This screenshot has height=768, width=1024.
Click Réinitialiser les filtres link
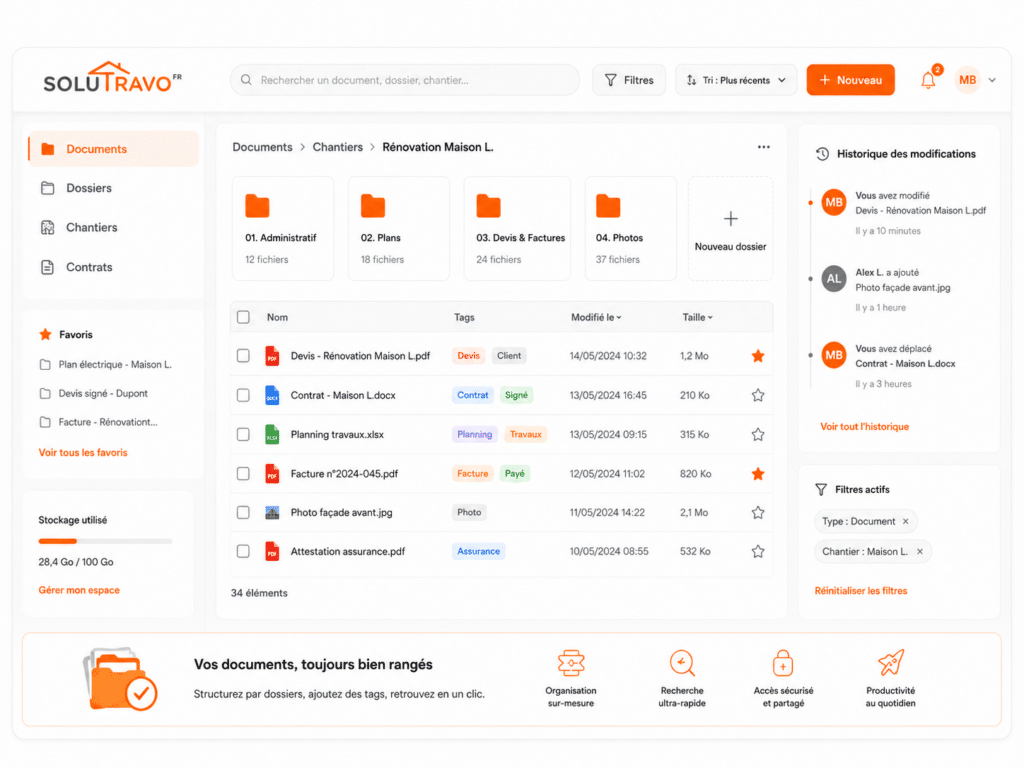point(861,590)
